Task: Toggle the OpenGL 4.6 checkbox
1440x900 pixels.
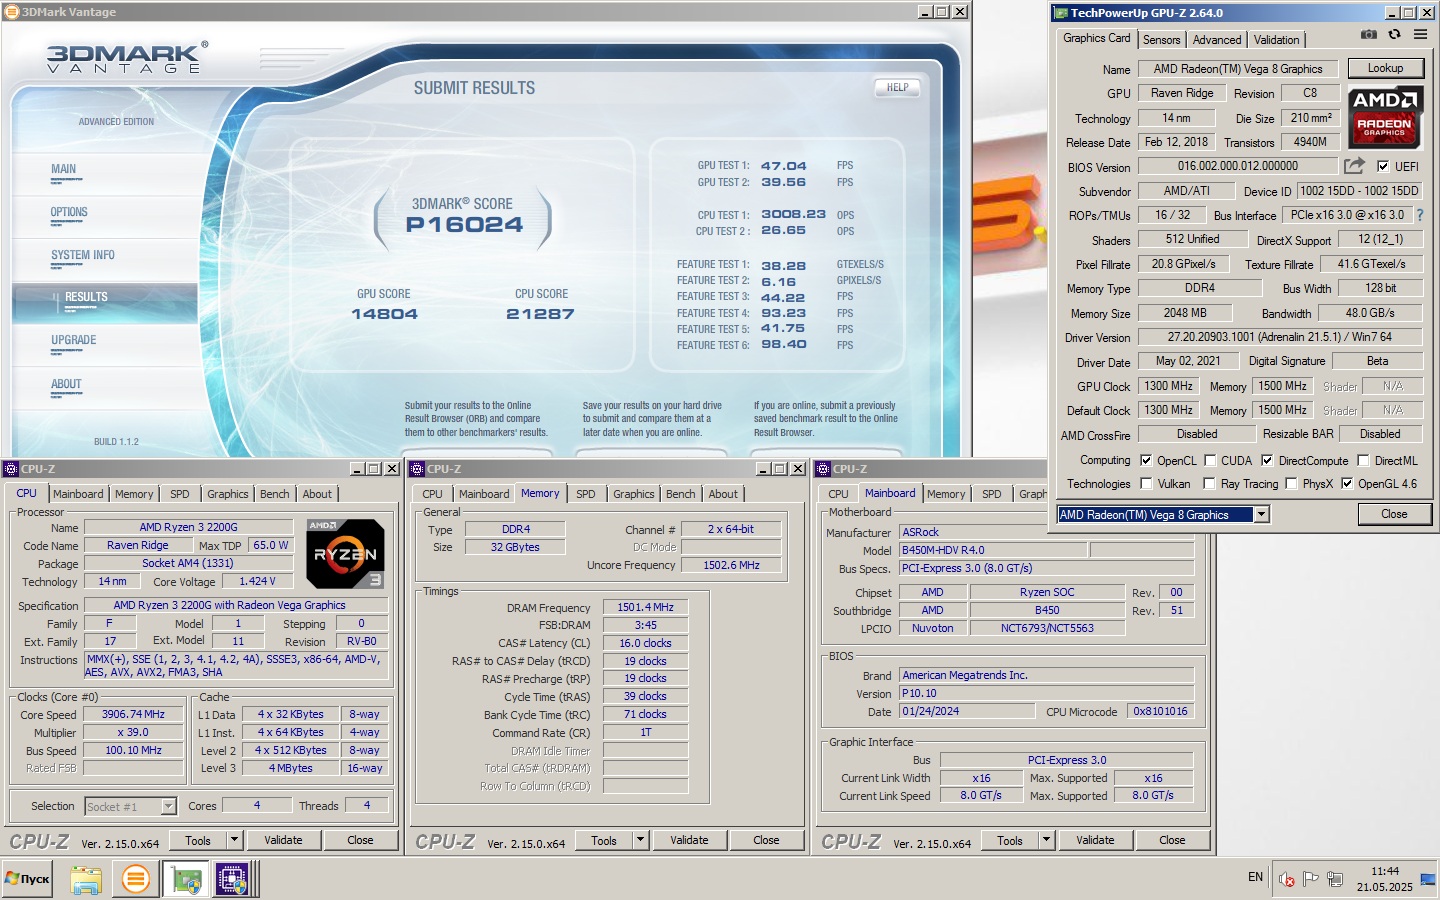Action: click(x=1347, y=483)
